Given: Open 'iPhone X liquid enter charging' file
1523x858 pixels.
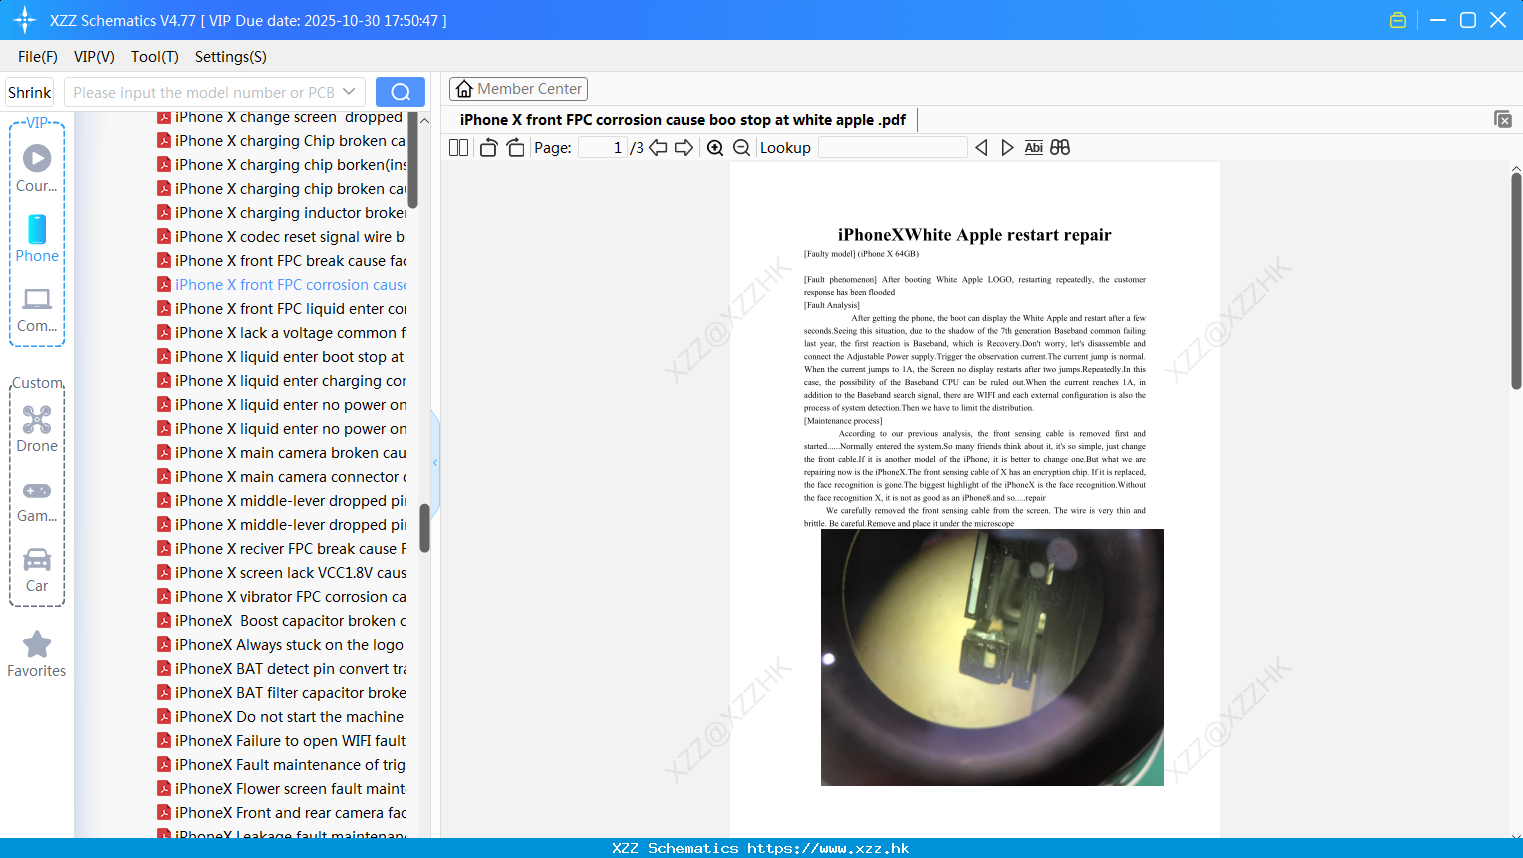Looking at the screenshot, I should click(281, 381).
